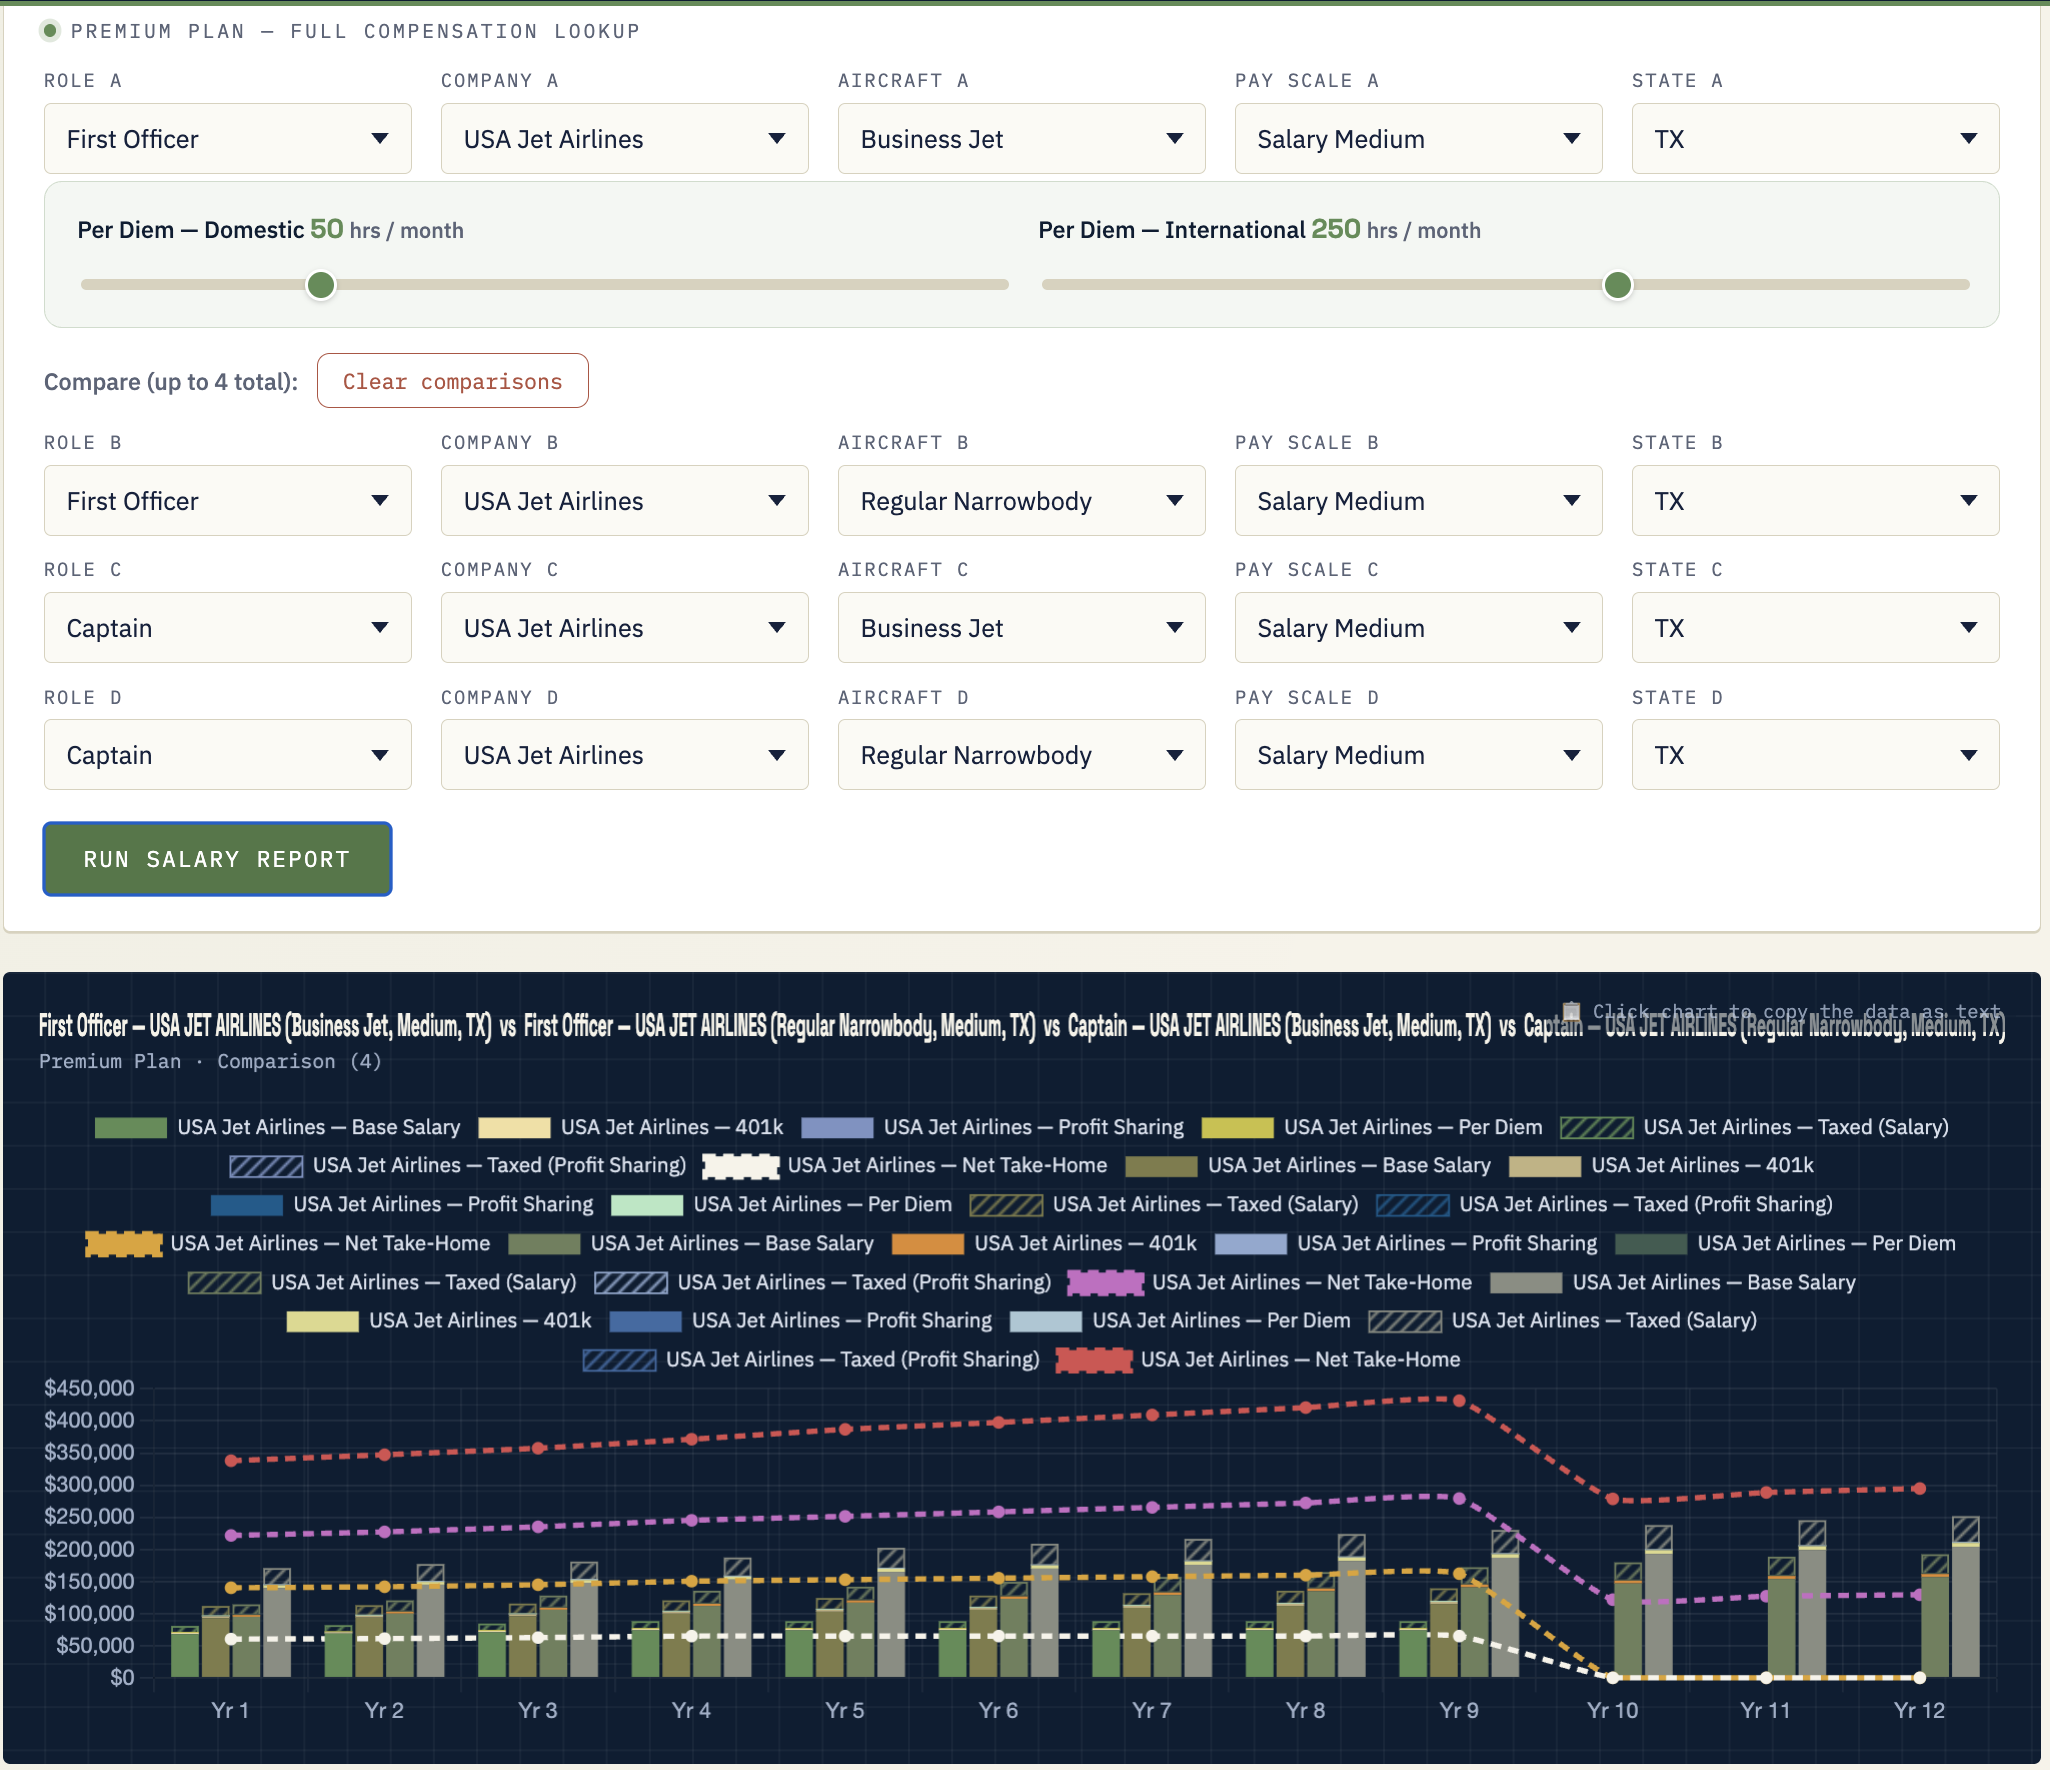
Task: Click the Clear comparisons button
Action: coord(453,381)
